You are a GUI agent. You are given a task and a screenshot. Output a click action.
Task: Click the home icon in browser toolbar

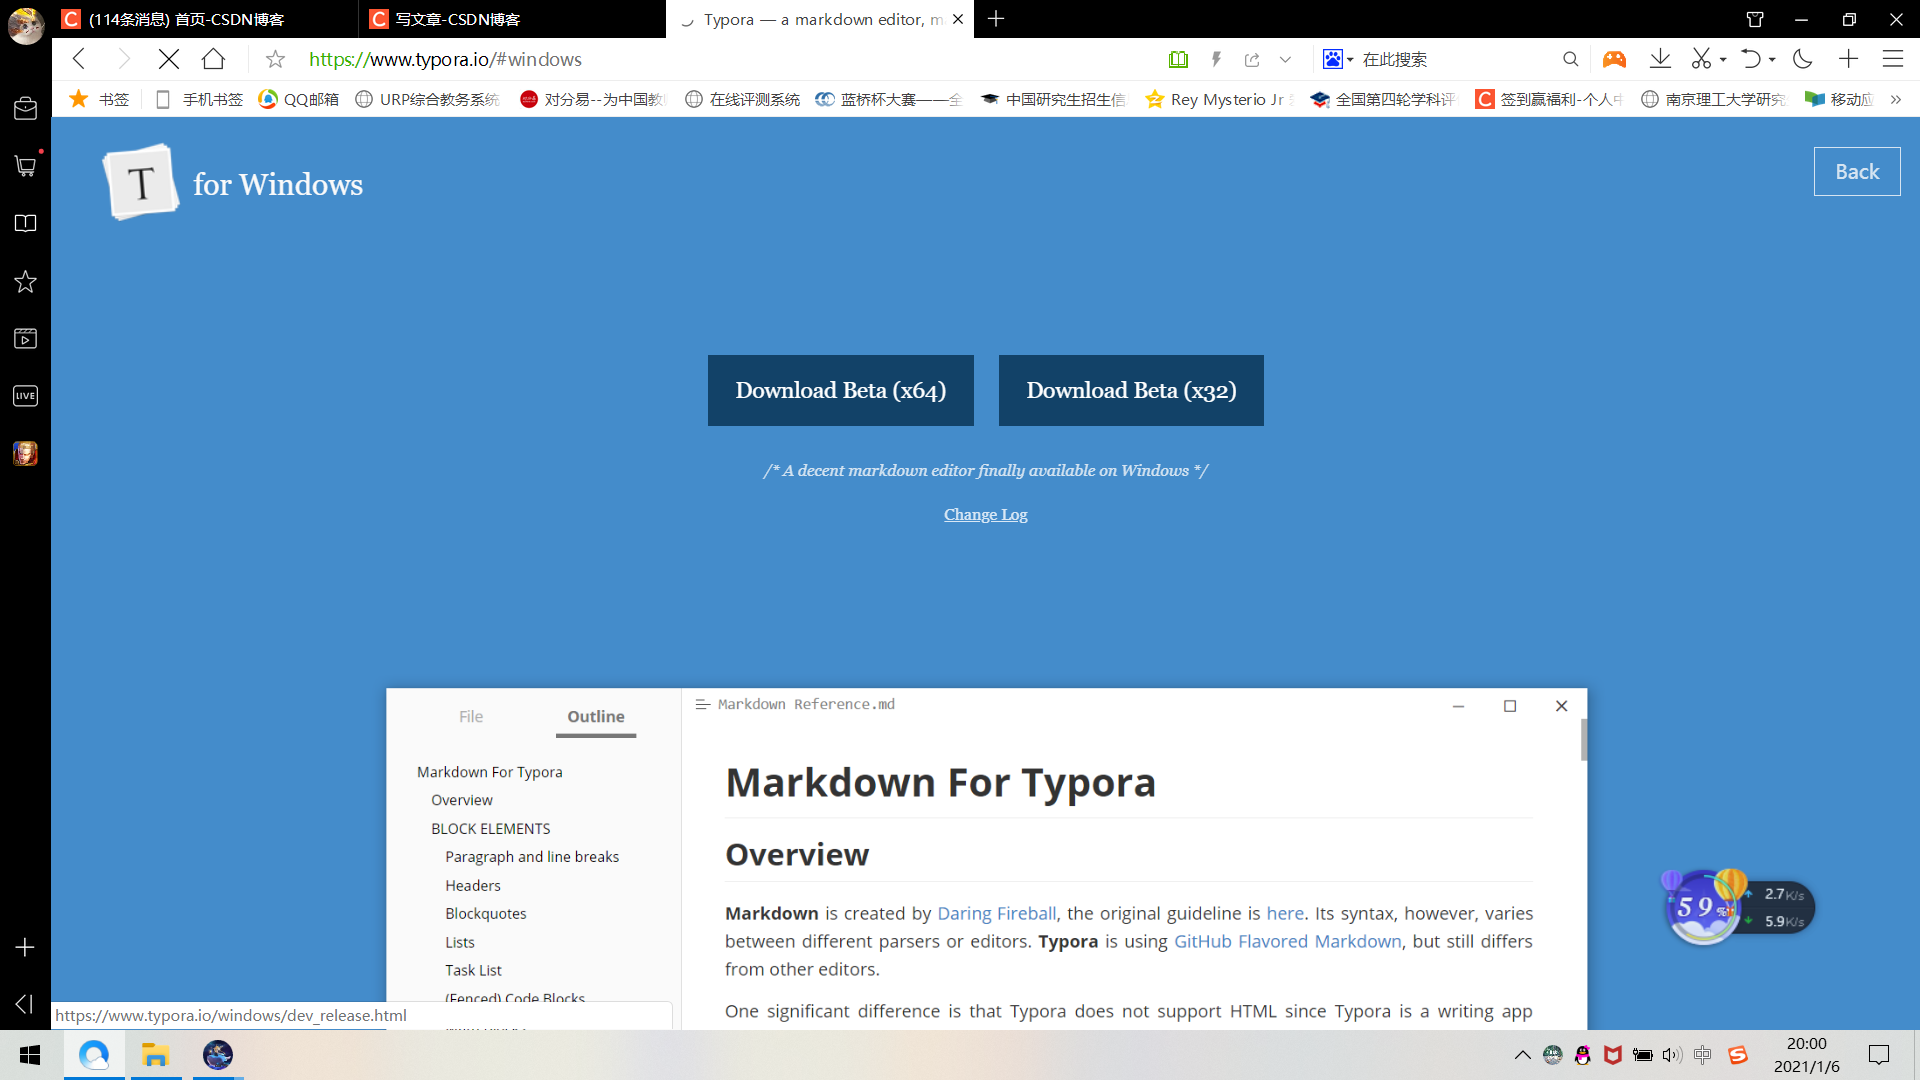pyautogui.click(x=213, y=60)
